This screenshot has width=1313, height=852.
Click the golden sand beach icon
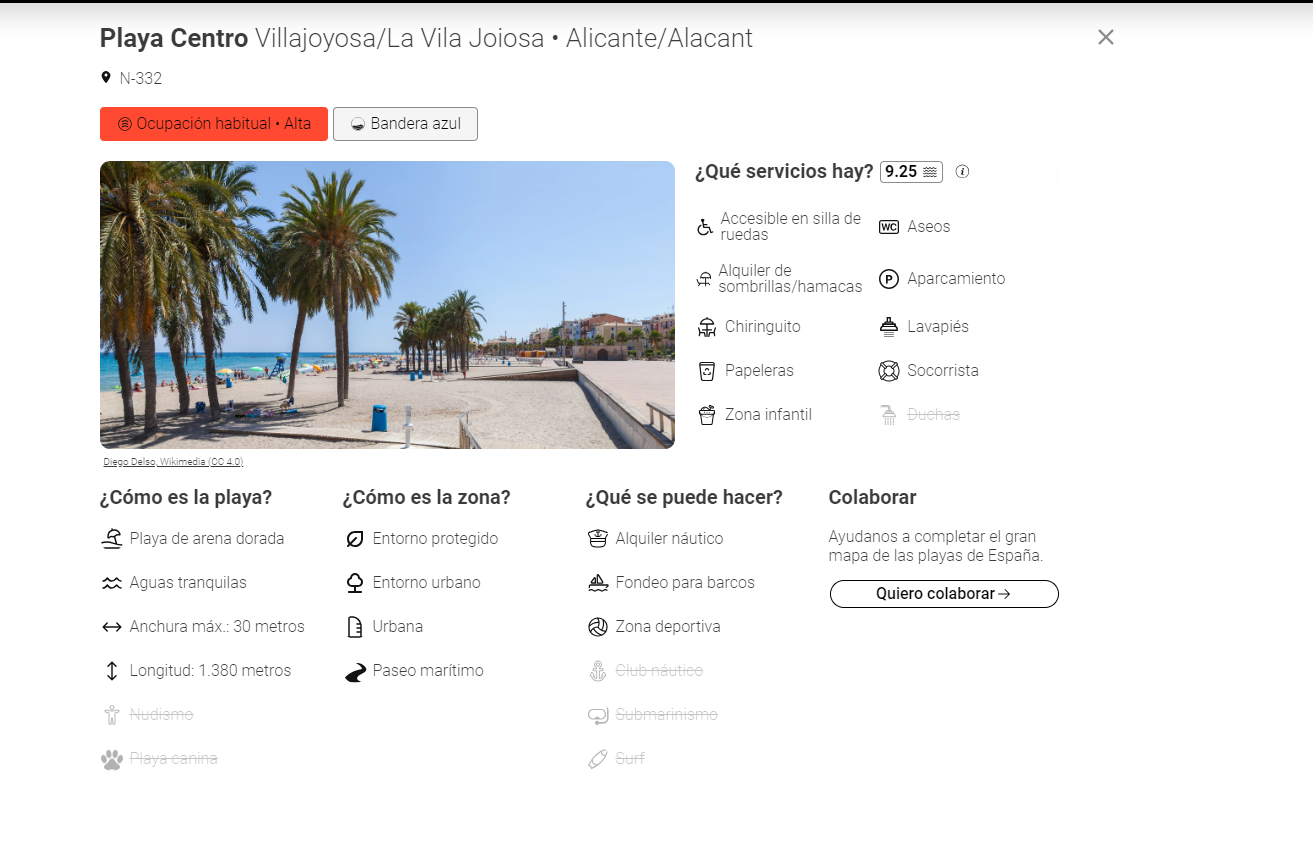pos(111,539)
